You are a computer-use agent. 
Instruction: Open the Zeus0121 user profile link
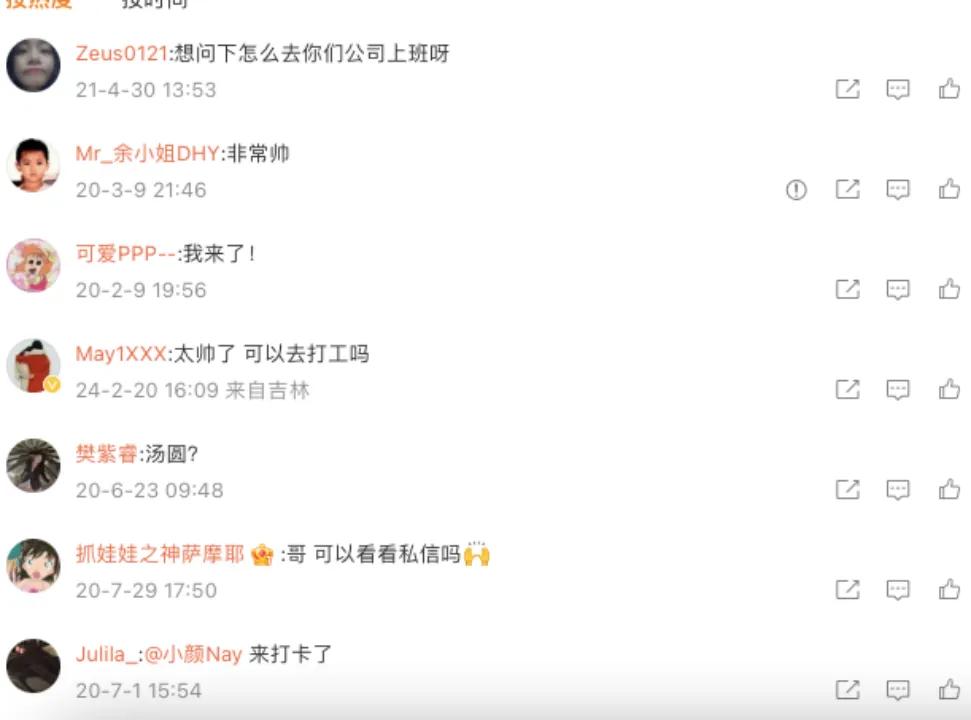[x=121, y=53]
